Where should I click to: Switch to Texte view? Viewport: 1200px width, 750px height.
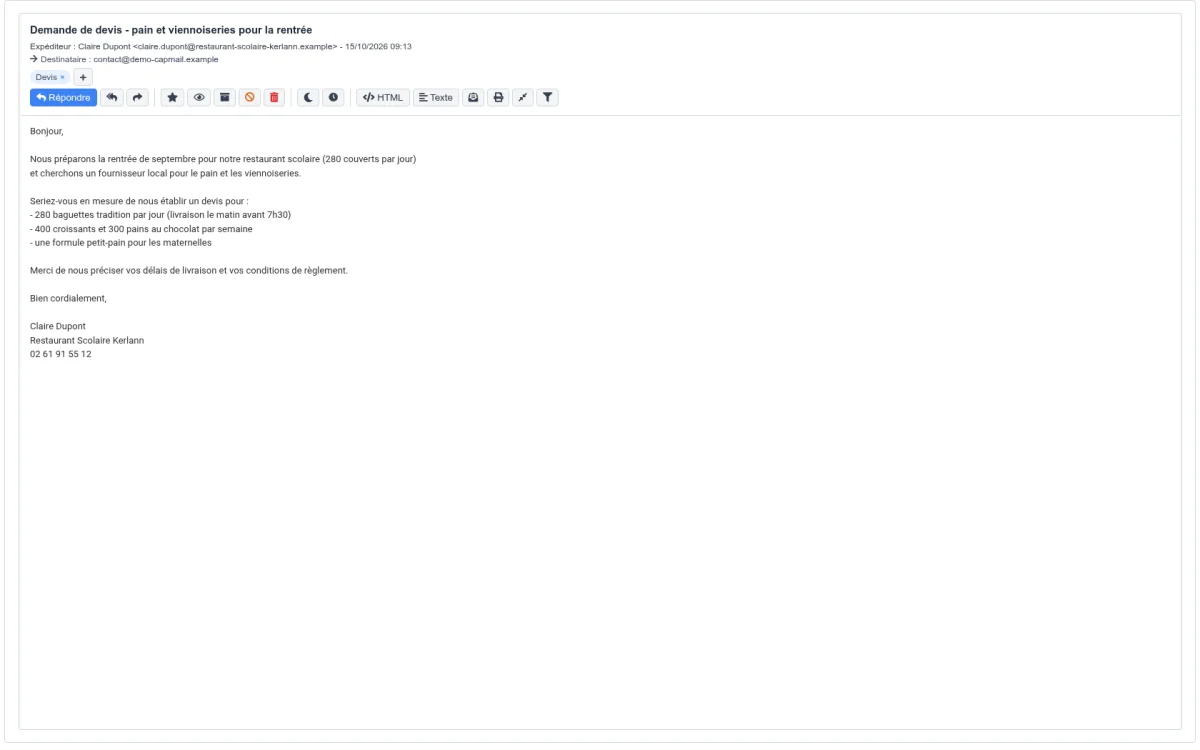coord(436,97)
